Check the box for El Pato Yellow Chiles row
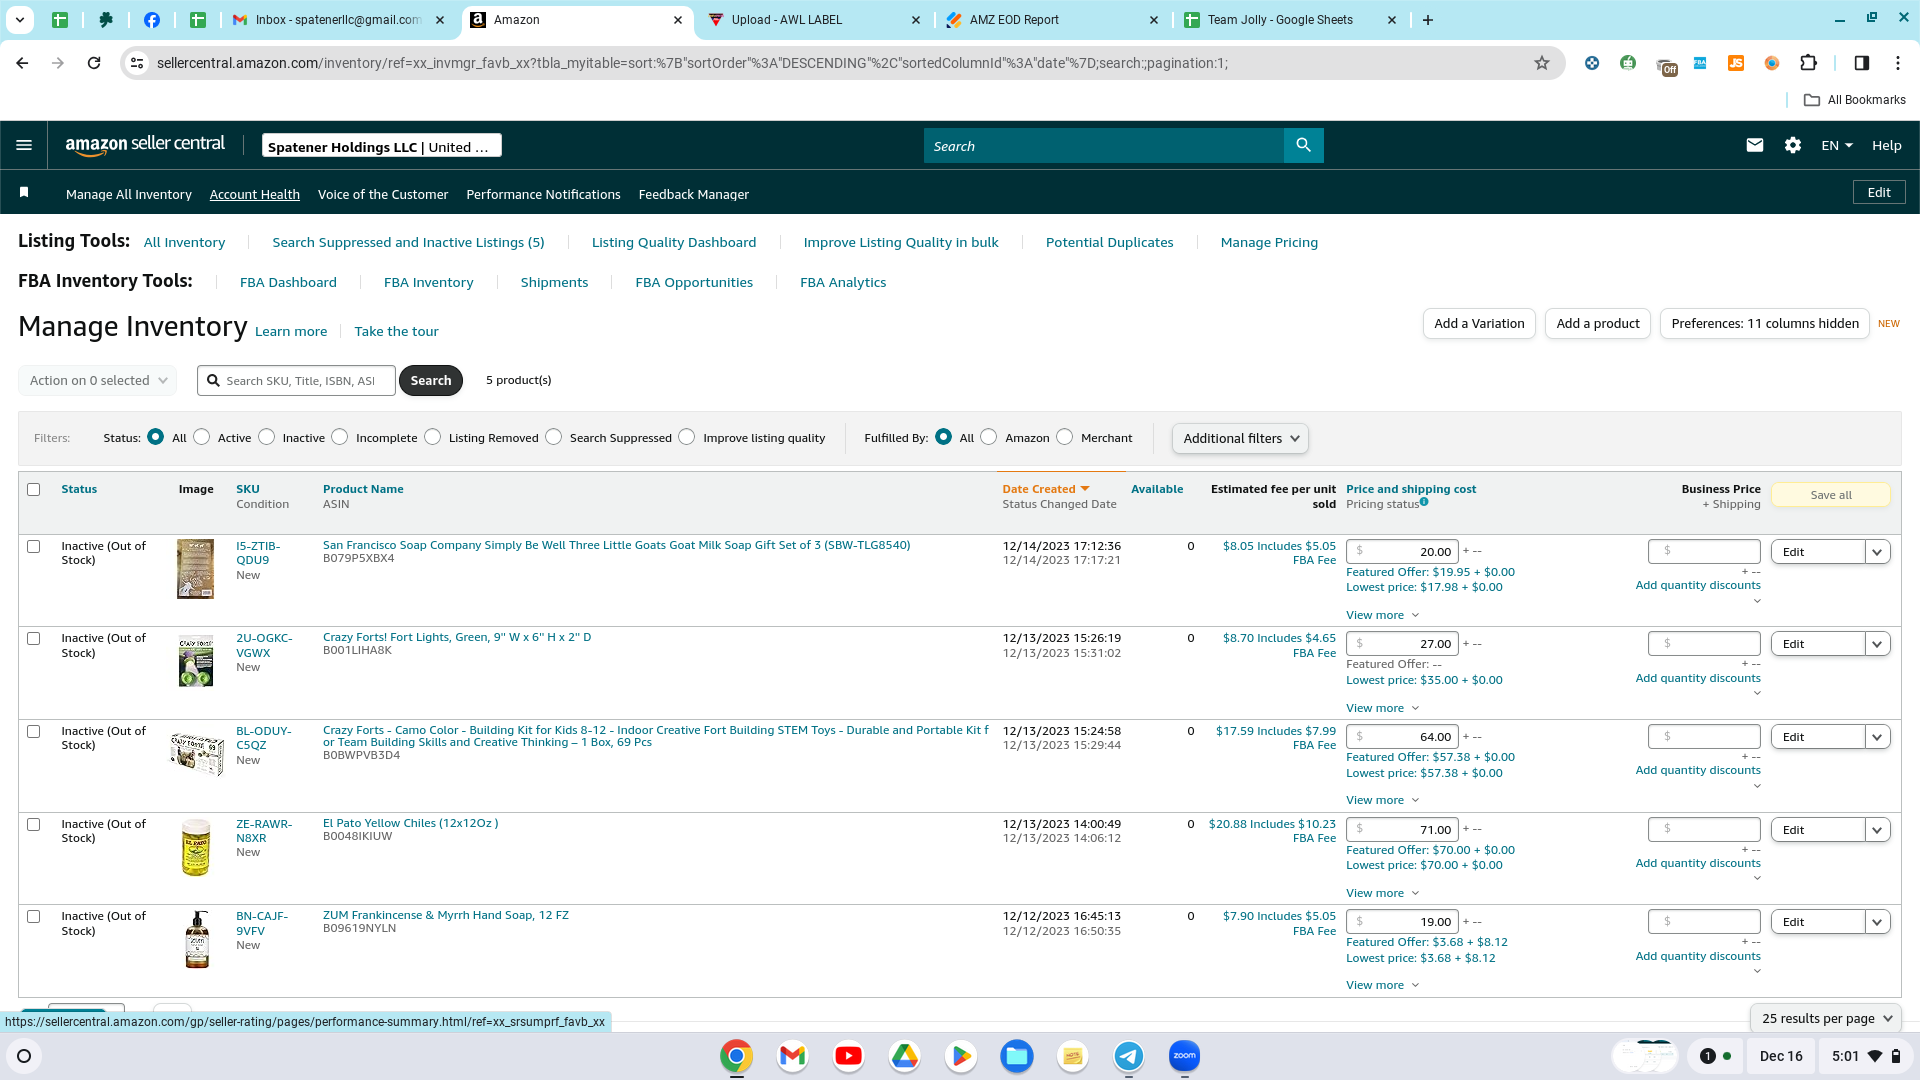 [x=34, y=825]
